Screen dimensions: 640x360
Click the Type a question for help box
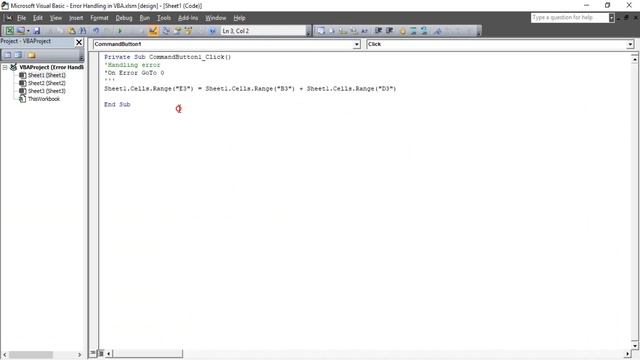(x=569, y=18)
